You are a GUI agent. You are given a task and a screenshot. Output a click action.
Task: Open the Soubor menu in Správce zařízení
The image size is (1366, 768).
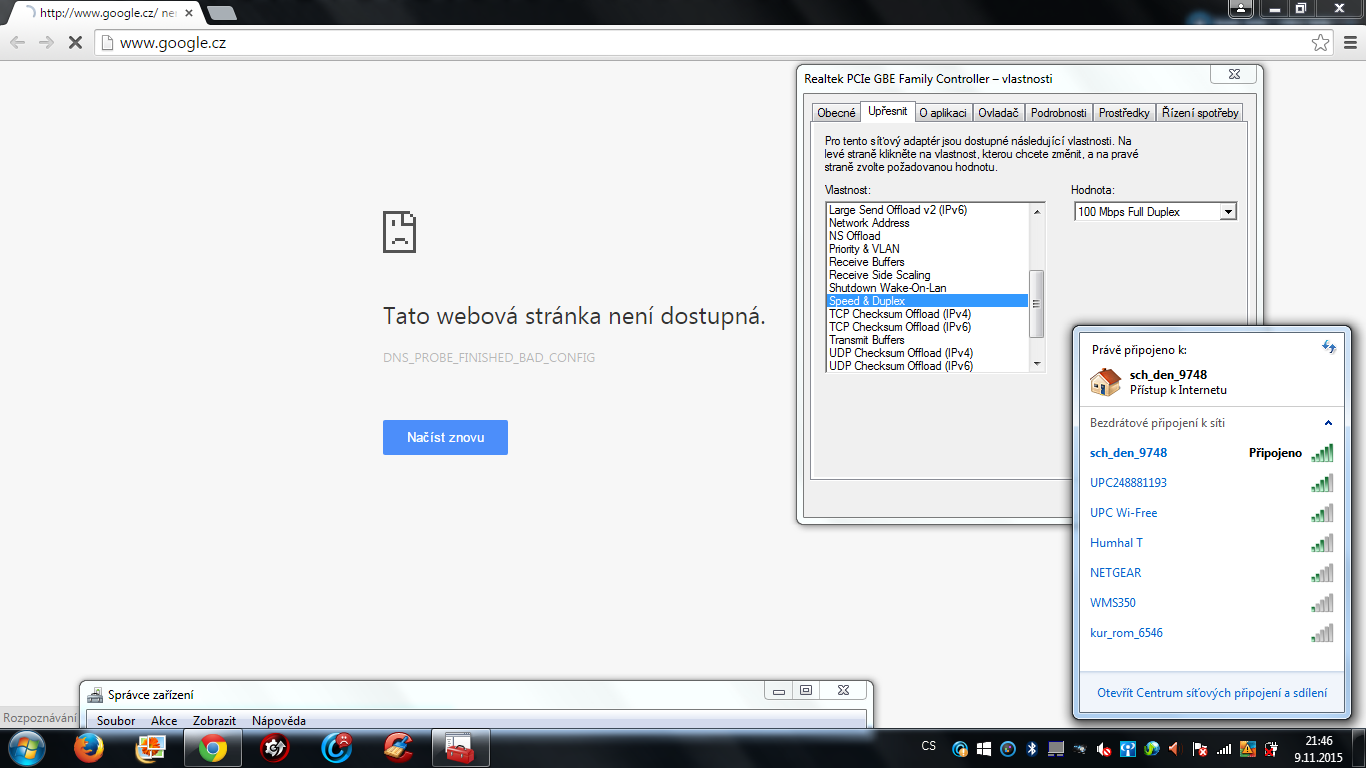click(116, 721)
